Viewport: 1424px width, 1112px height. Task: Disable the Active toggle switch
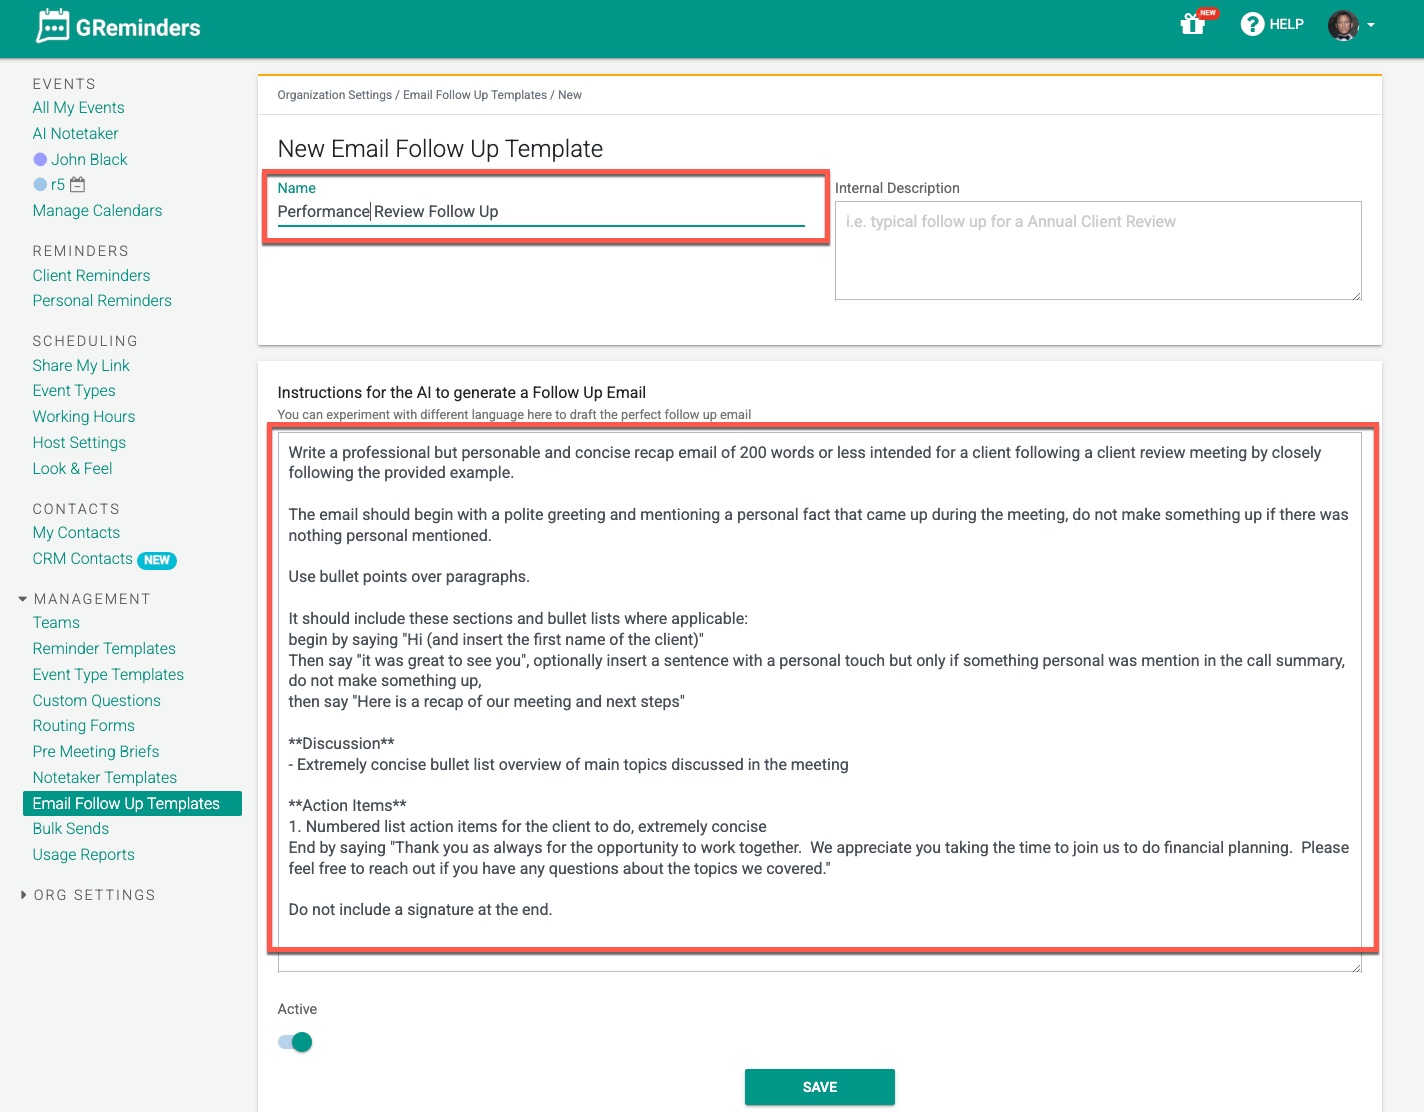pos(295,1042)
